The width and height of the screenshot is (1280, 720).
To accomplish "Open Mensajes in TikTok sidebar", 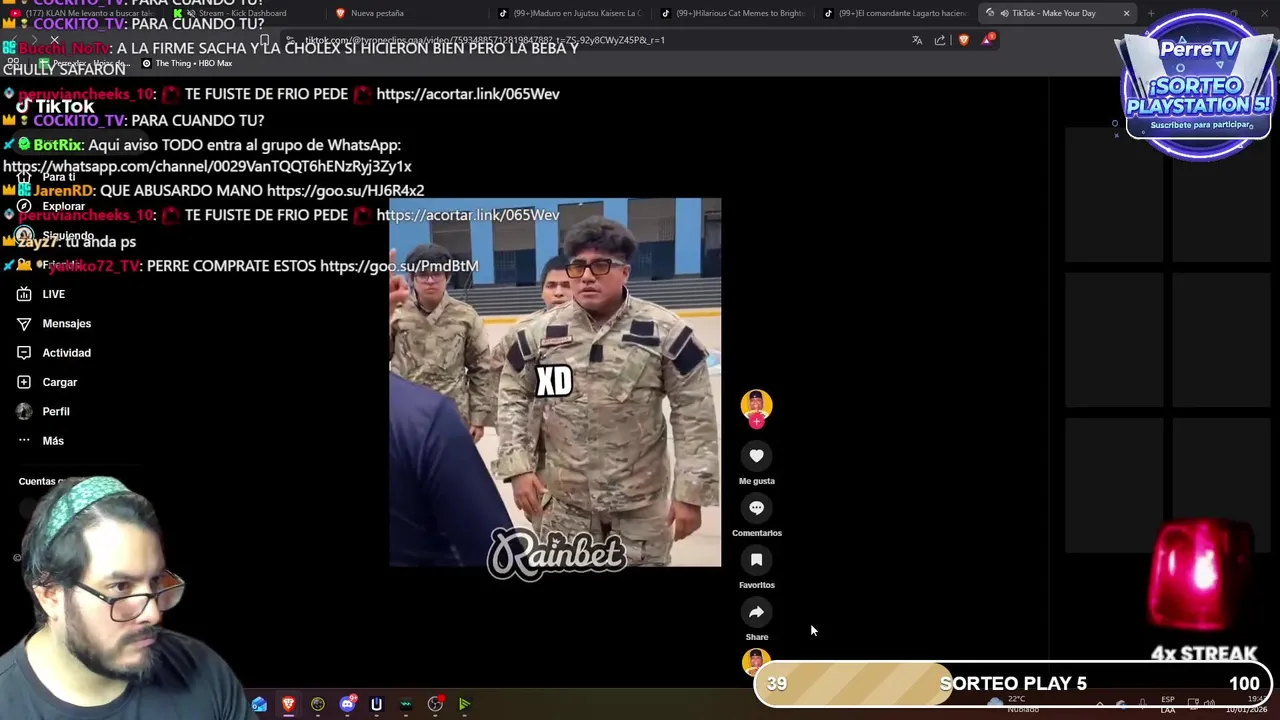I will [55, 323].
